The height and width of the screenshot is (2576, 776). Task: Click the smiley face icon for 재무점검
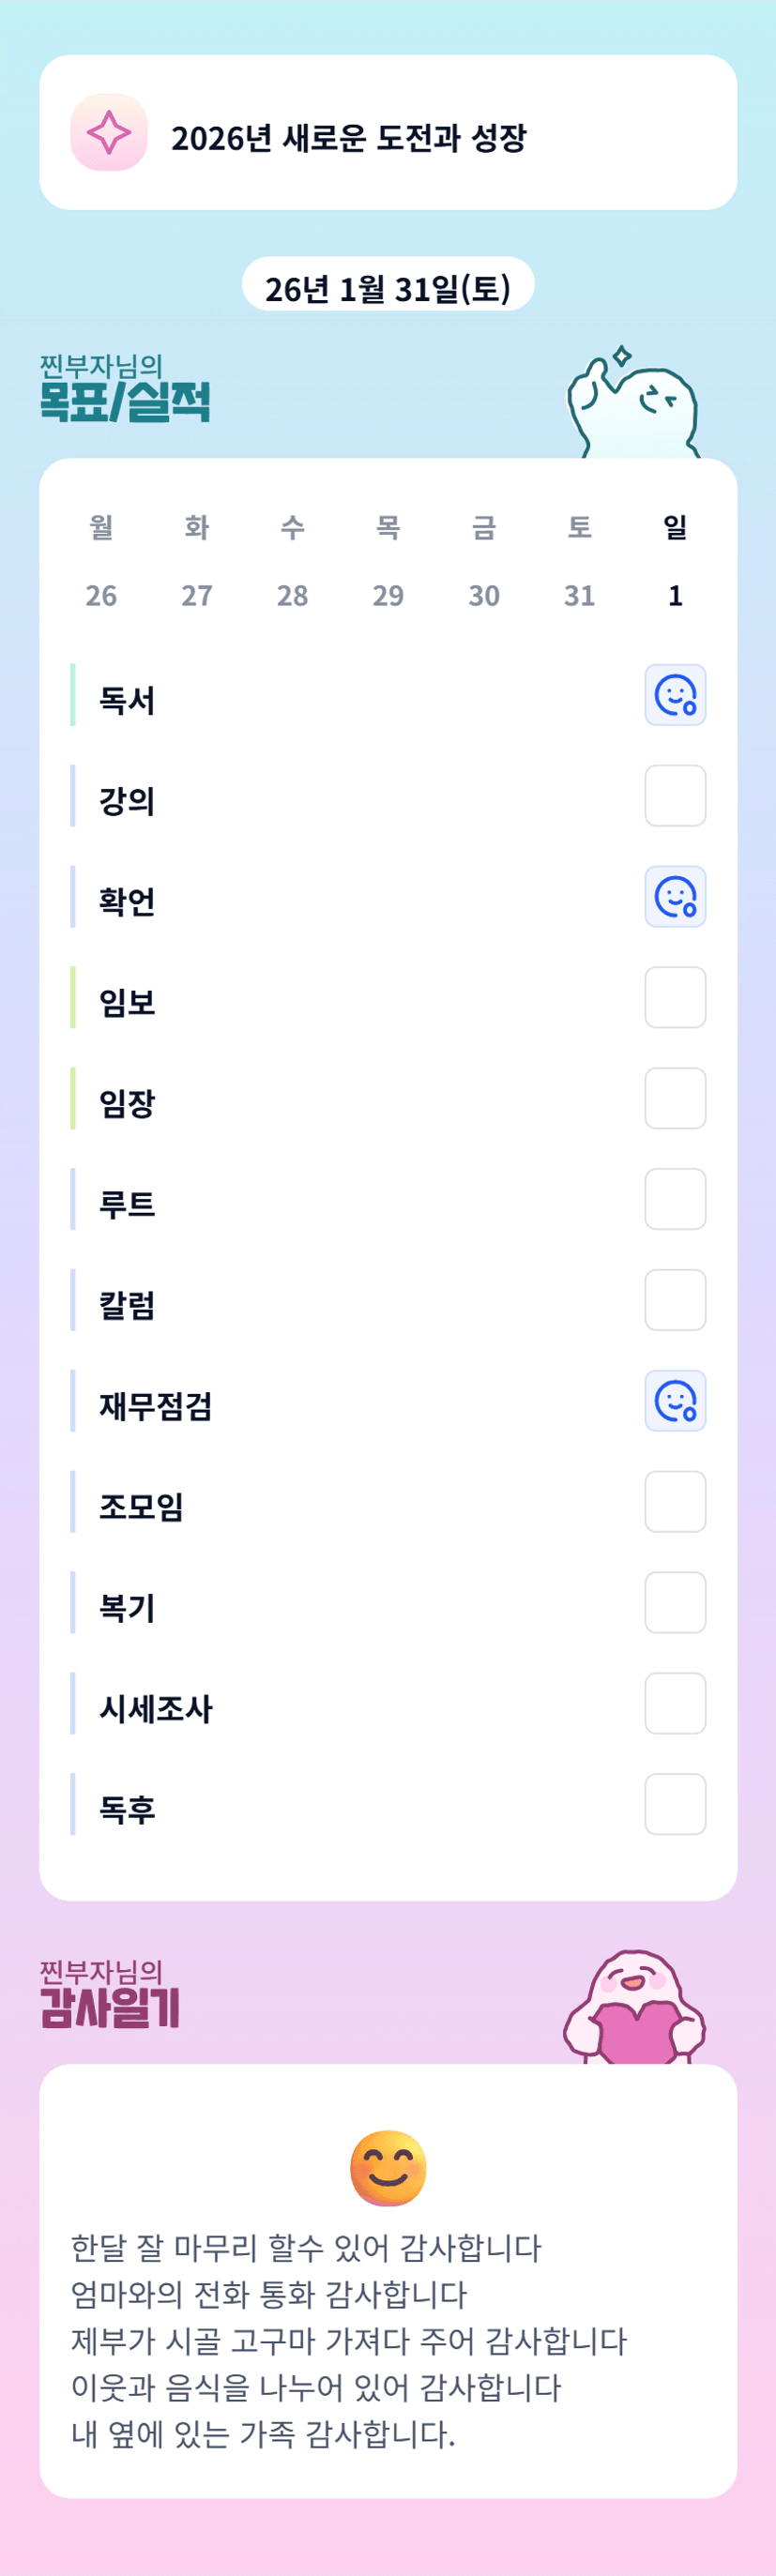click(675, 1401)
